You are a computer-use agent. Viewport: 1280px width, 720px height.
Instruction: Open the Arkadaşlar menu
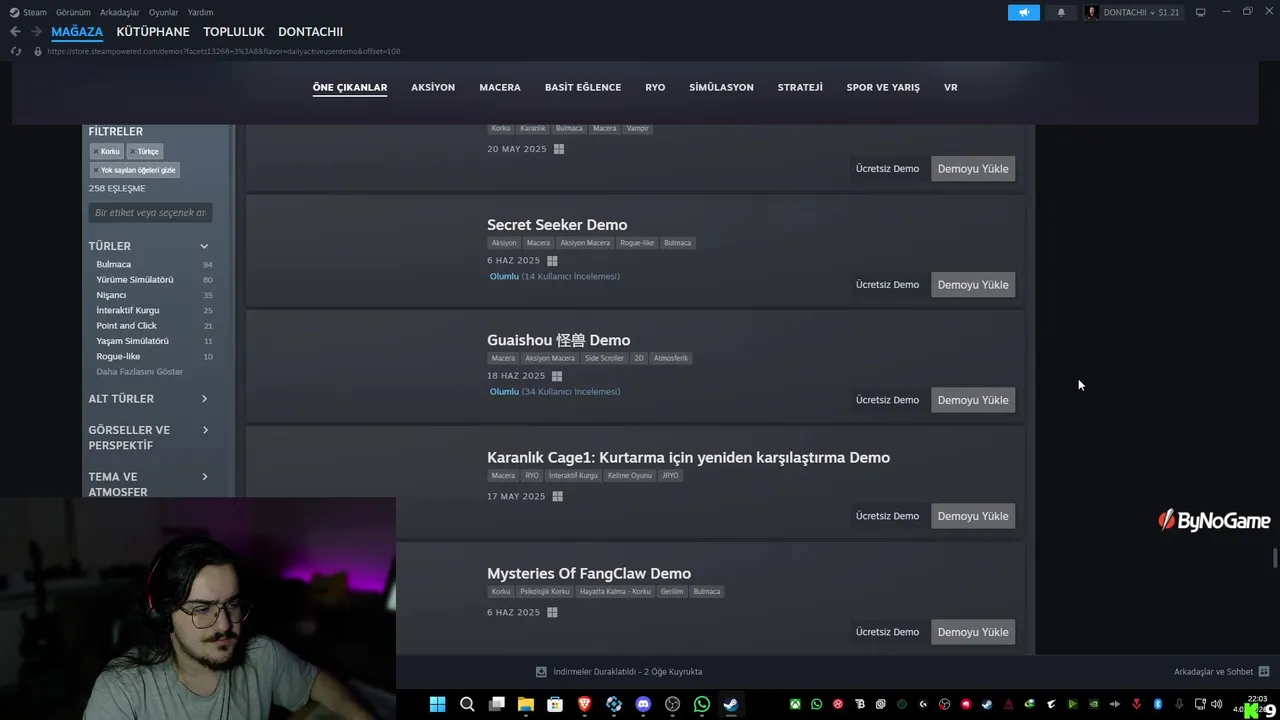120,12
